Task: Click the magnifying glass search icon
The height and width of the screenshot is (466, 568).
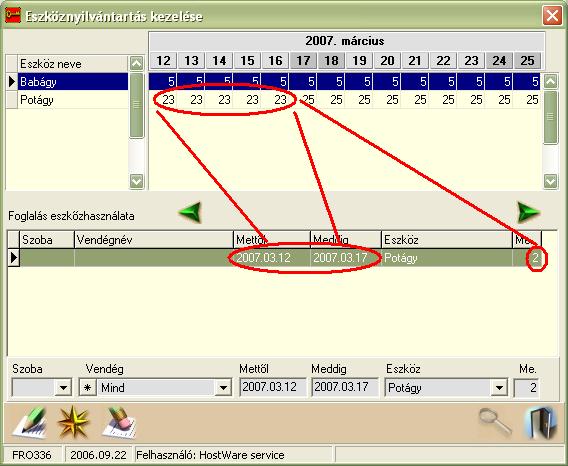Action: tap(495, 422)
